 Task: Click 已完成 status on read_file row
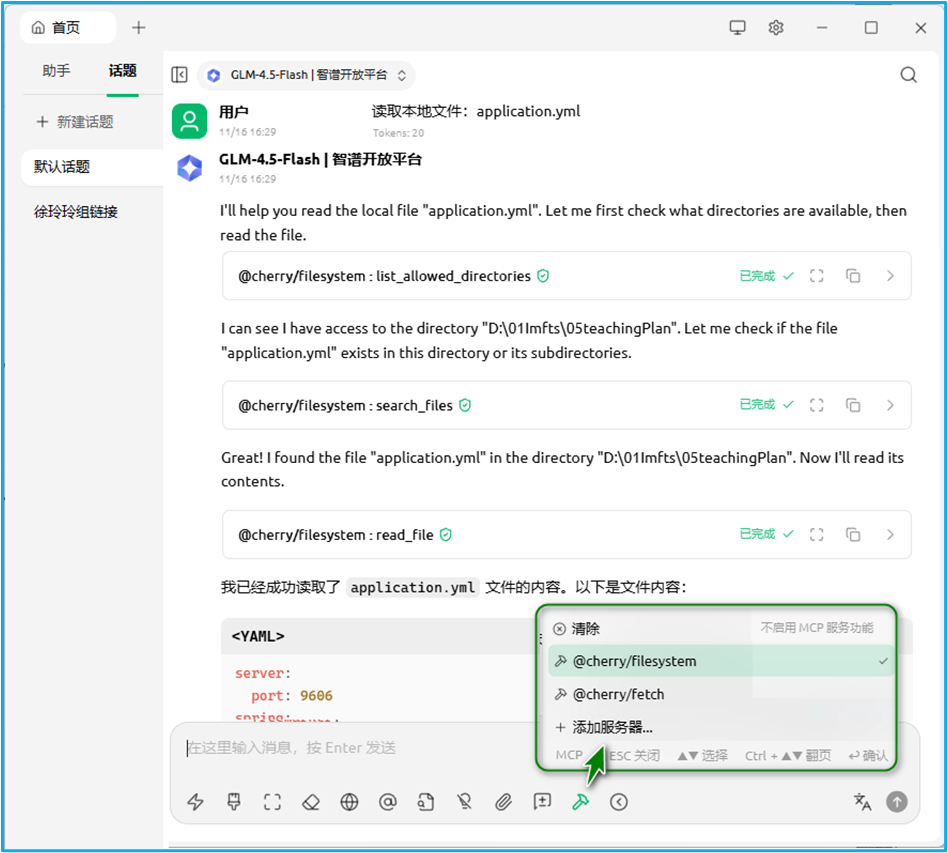pyautogui.click(x=757, y=534)
